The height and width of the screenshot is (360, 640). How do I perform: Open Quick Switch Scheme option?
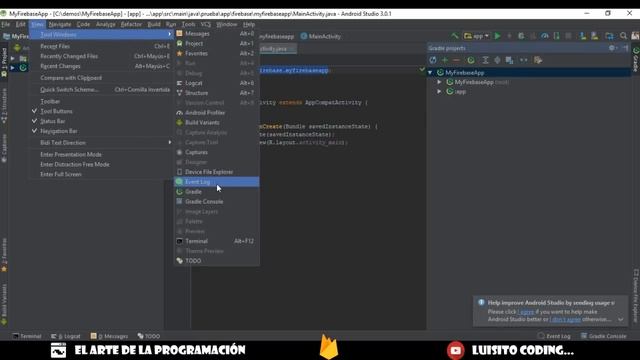[101, 89]
